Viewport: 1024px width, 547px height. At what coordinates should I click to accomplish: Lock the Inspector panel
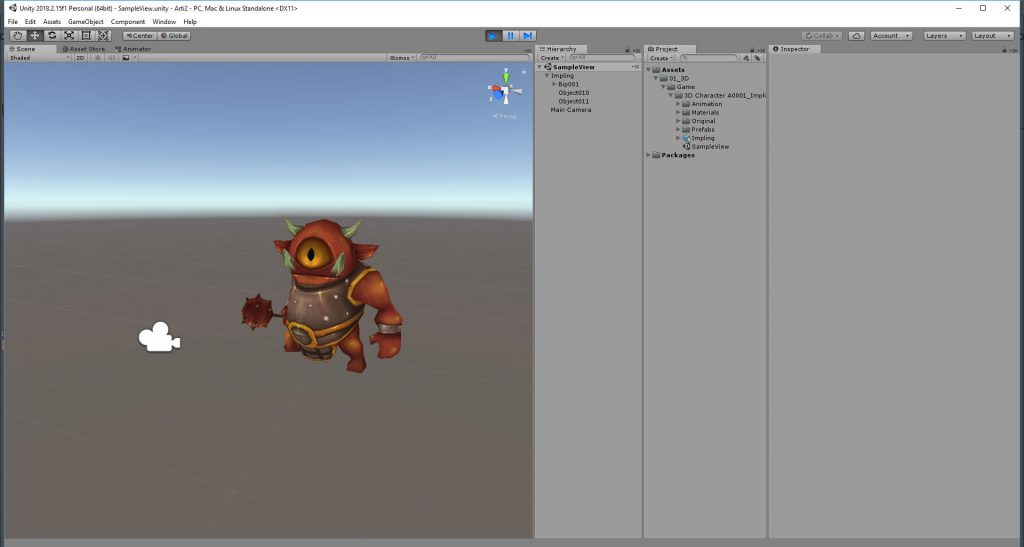1006,50
